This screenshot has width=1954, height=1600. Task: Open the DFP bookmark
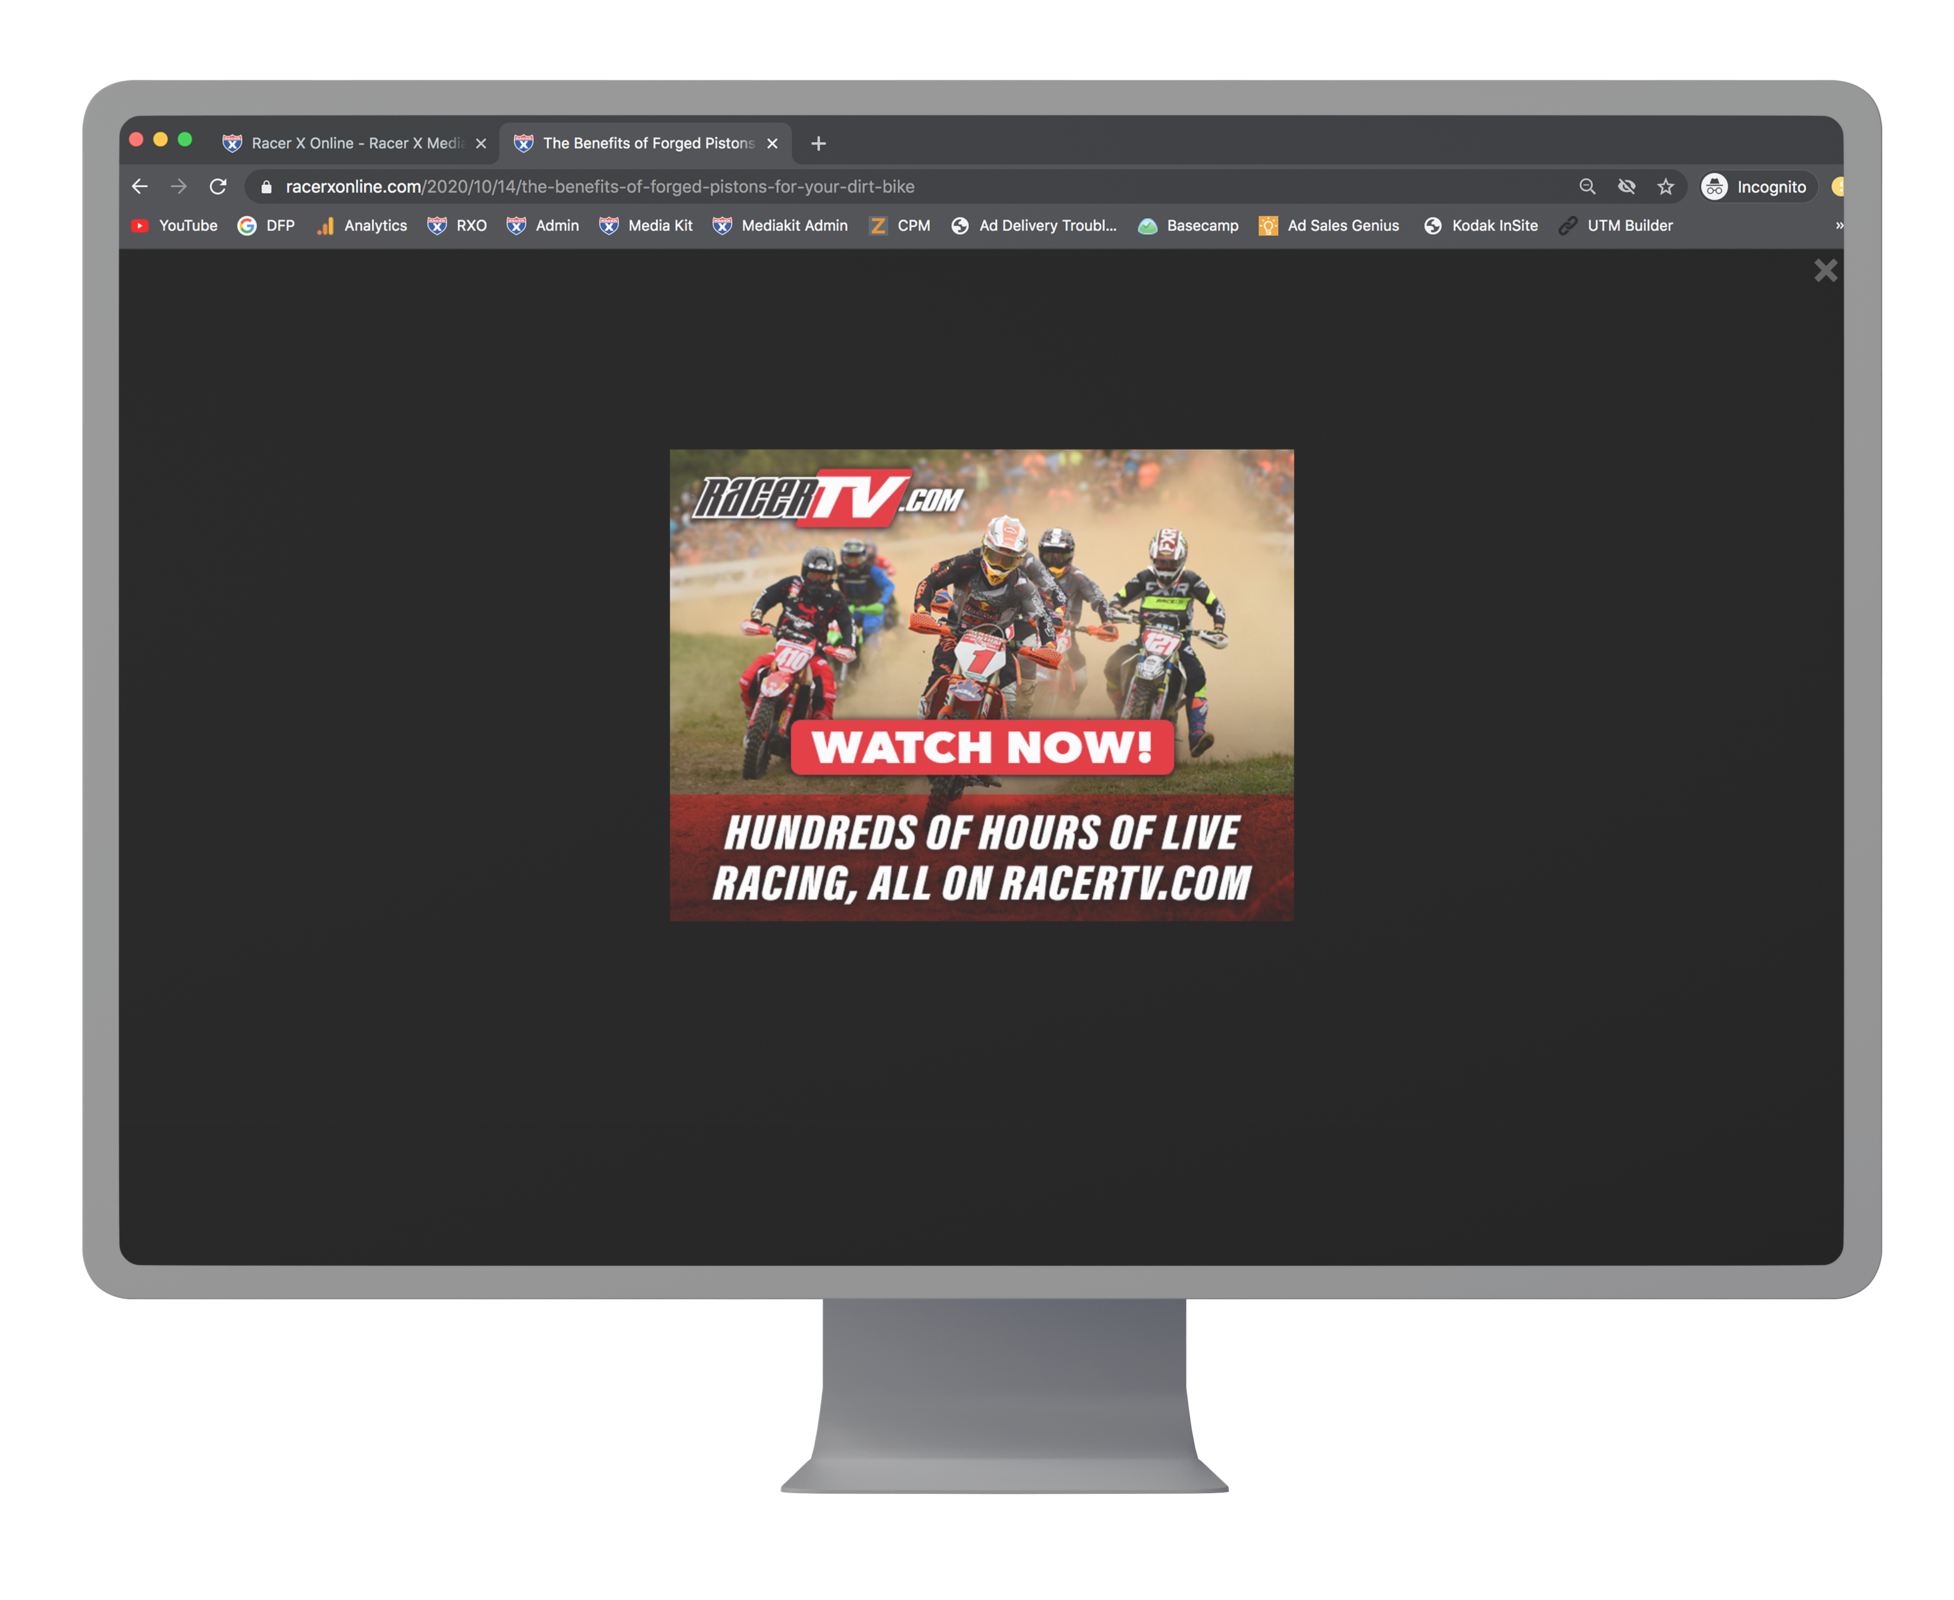(x=266, y=226)
